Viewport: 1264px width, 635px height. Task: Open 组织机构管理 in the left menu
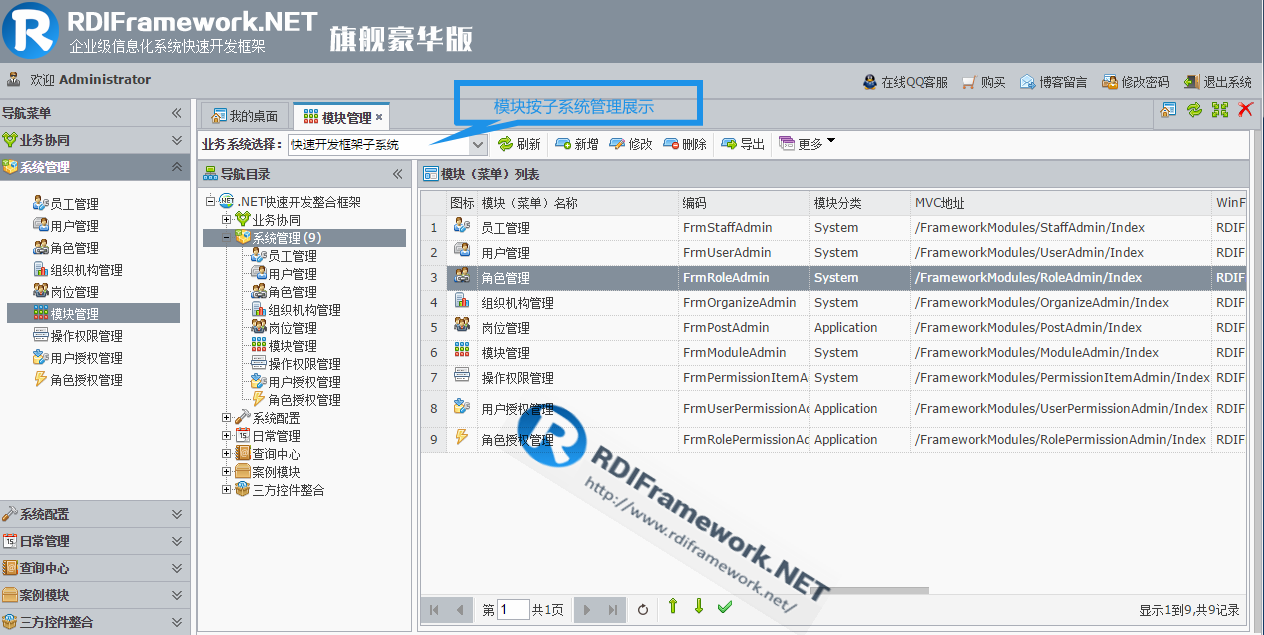(77, 270)
